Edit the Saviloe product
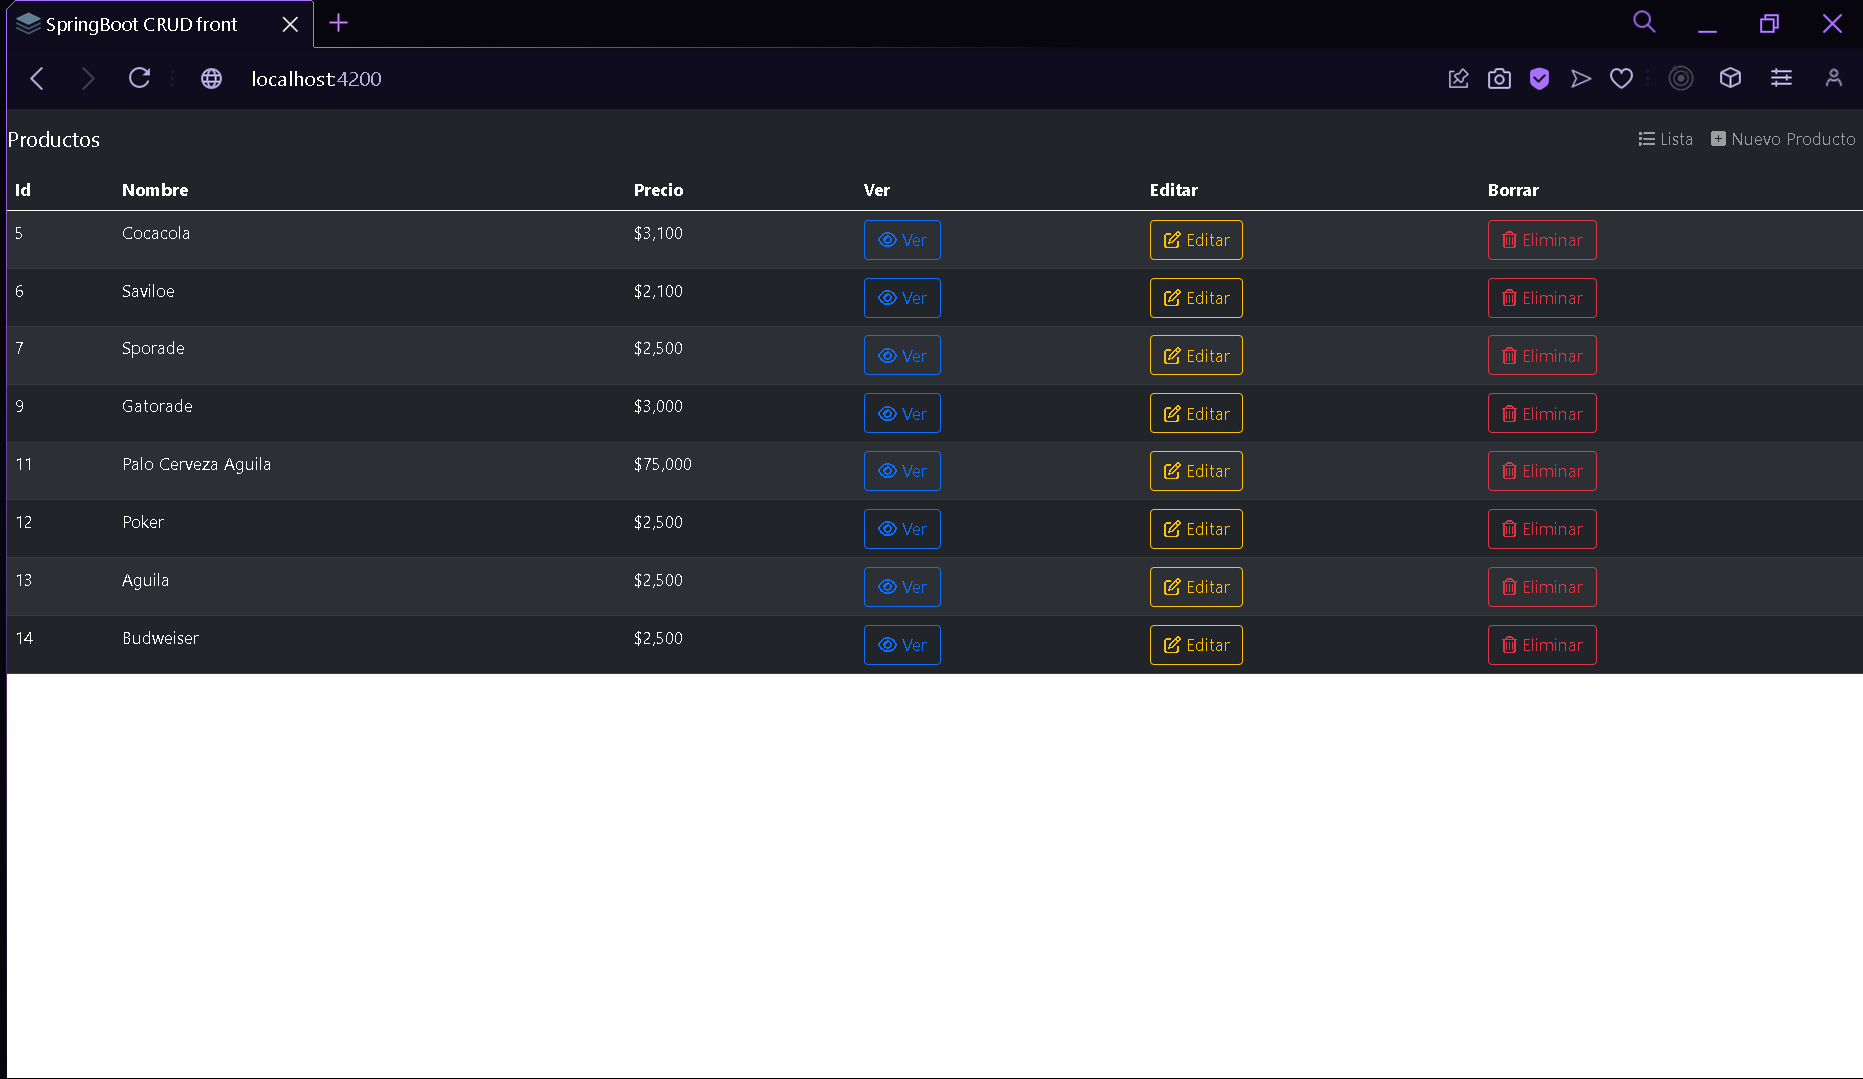Screen dimensions: 1863x1079 (1196, 298)
